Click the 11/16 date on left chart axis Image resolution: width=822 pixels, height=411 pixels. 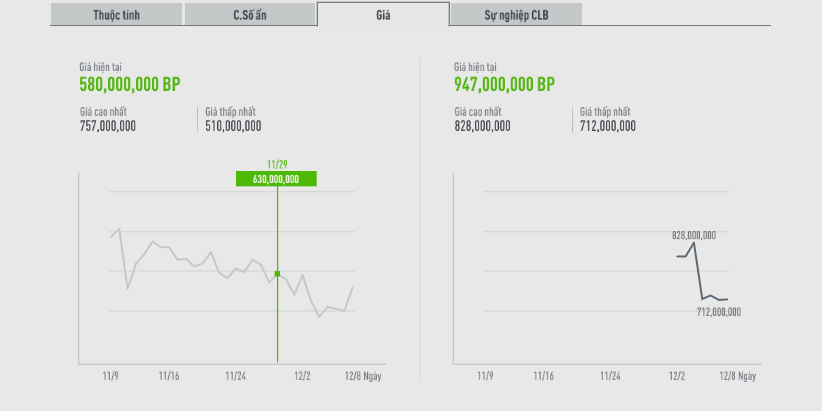coord(169,376)
